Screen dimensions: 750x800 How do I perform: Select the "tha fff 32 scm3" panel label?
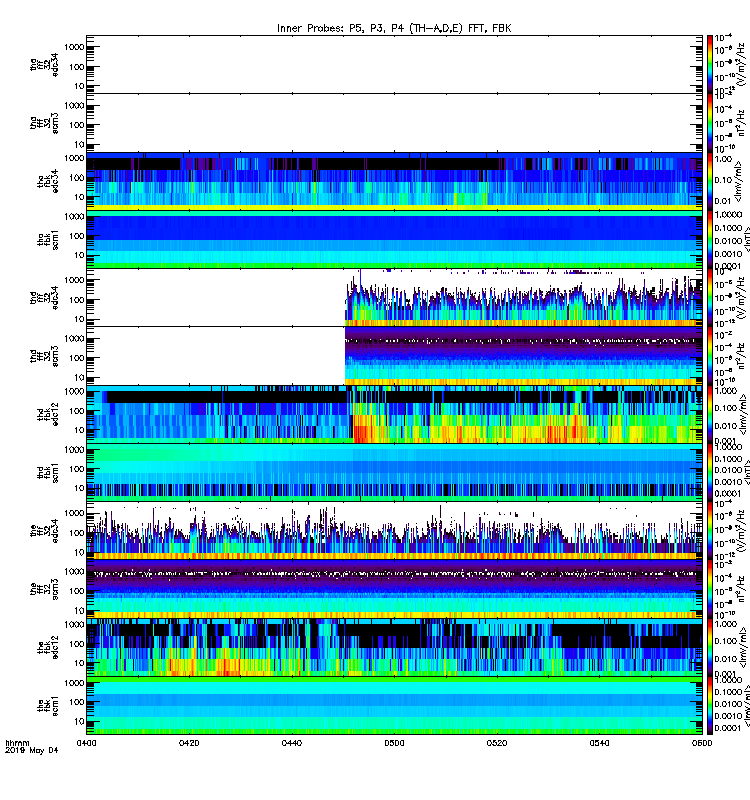44,123
